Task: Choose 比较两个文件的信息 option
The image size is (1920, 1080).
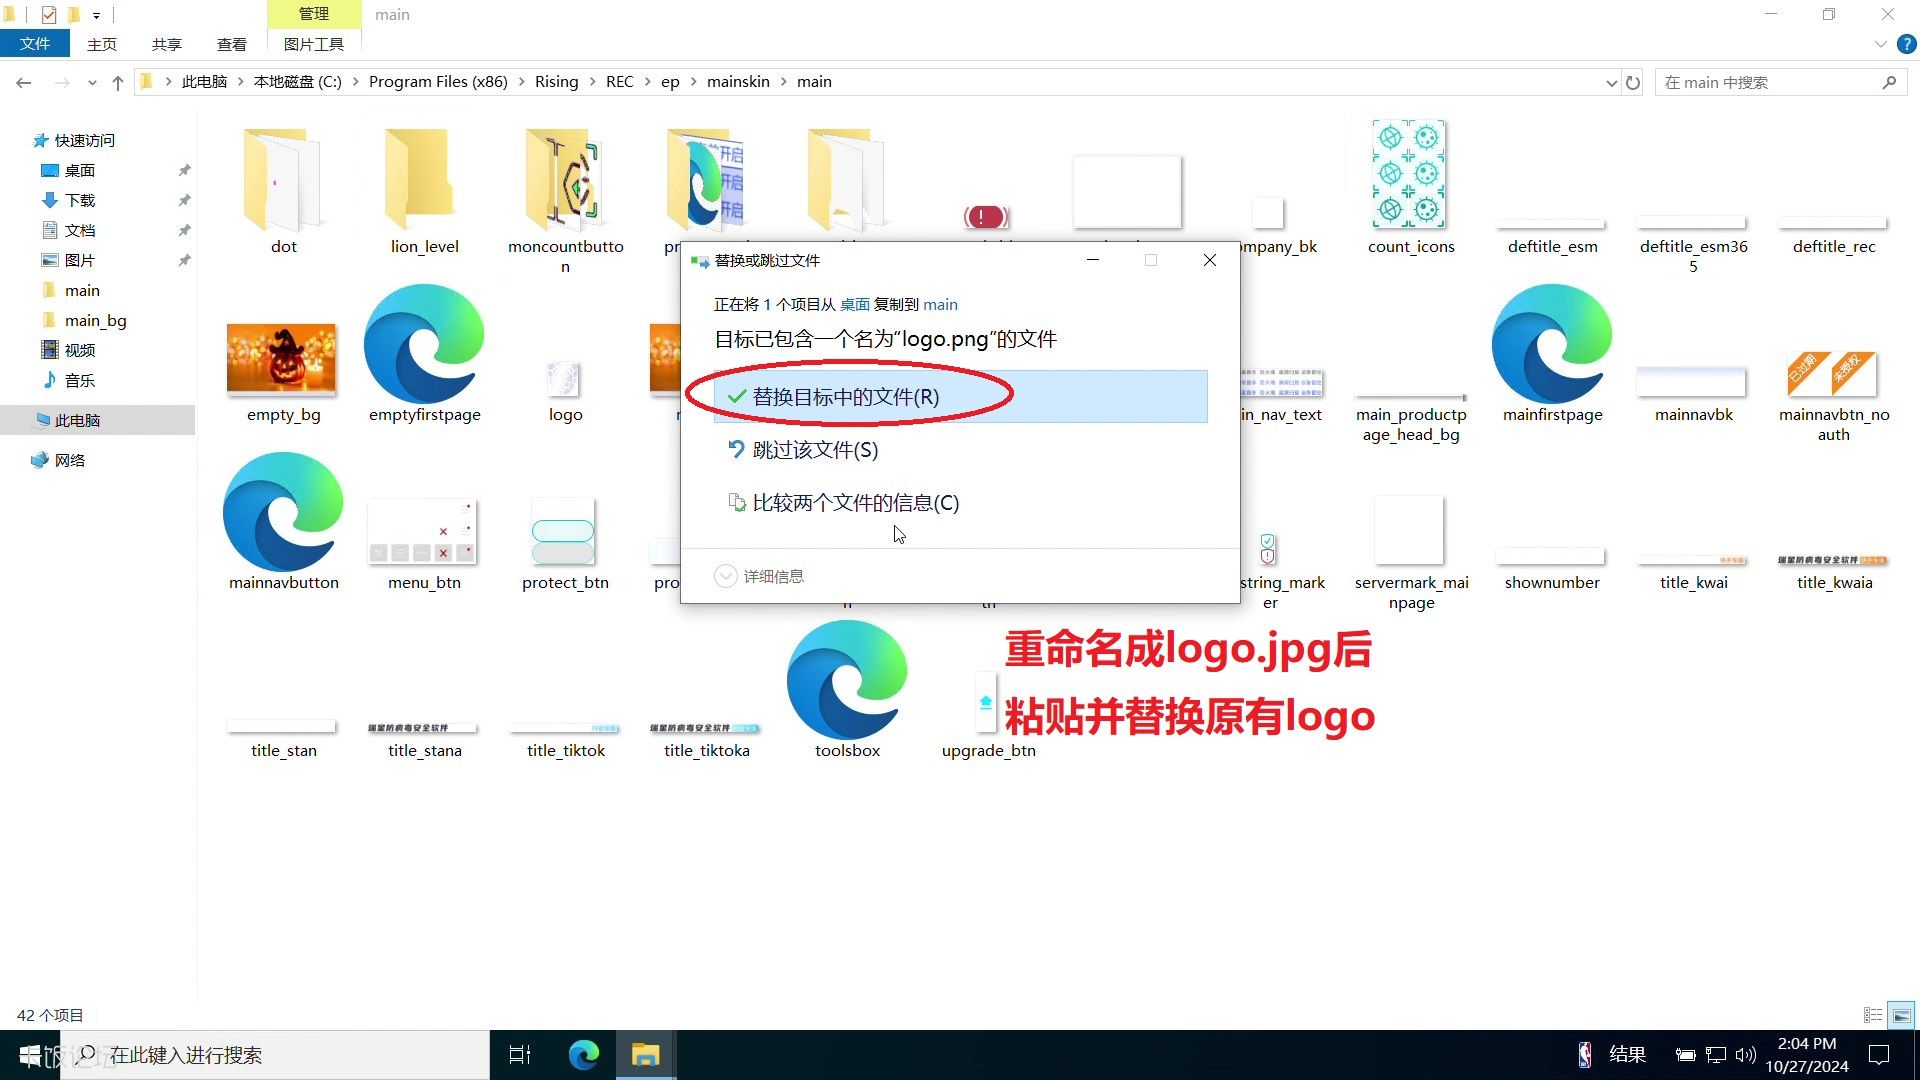Action: pos(961,503)
